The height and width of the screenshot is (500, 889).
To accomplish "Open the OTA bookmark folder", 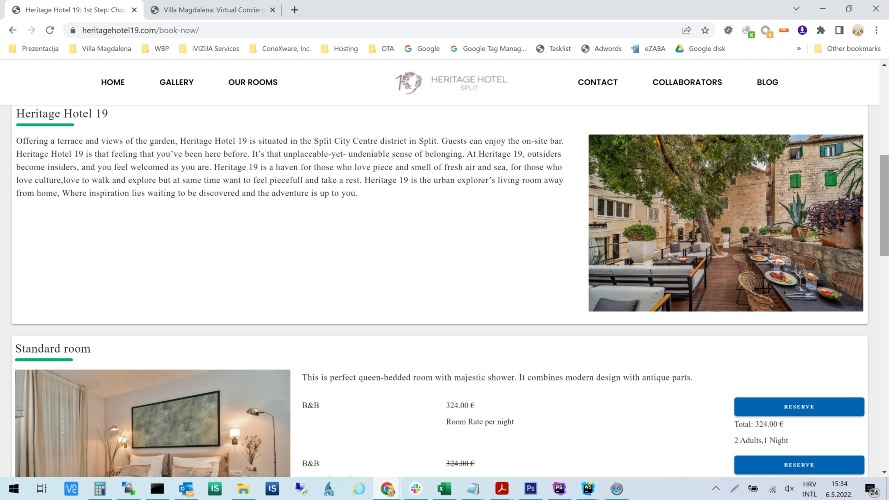I will tap(381, 49).
